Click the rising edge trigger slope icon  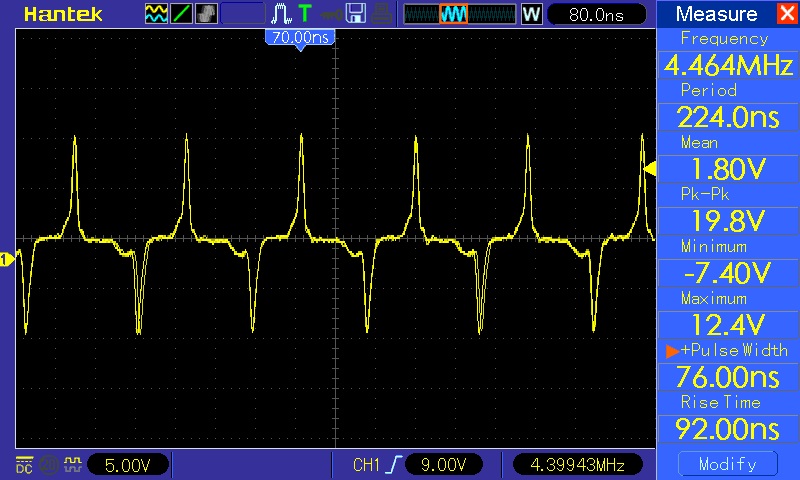click(x=394, y=465)
